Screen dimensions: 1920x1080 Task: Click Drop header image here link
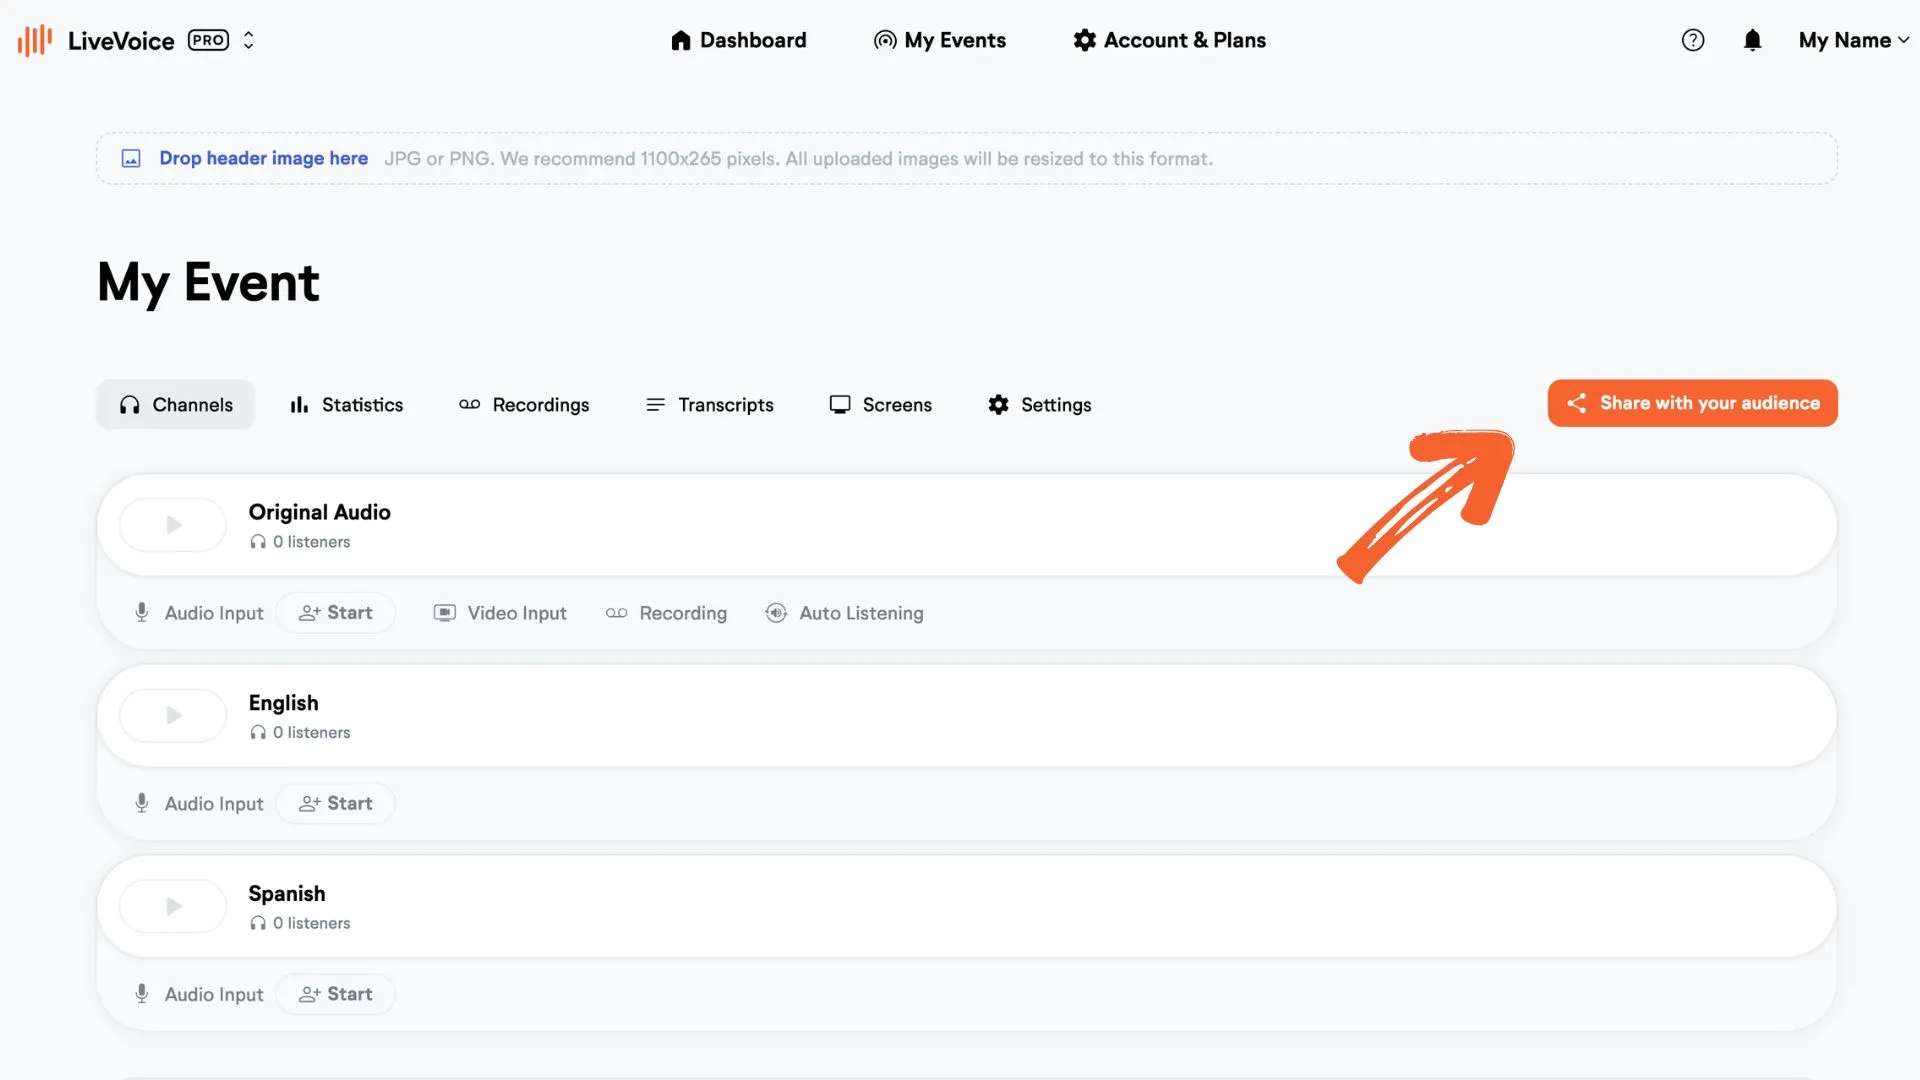point(264,158)
